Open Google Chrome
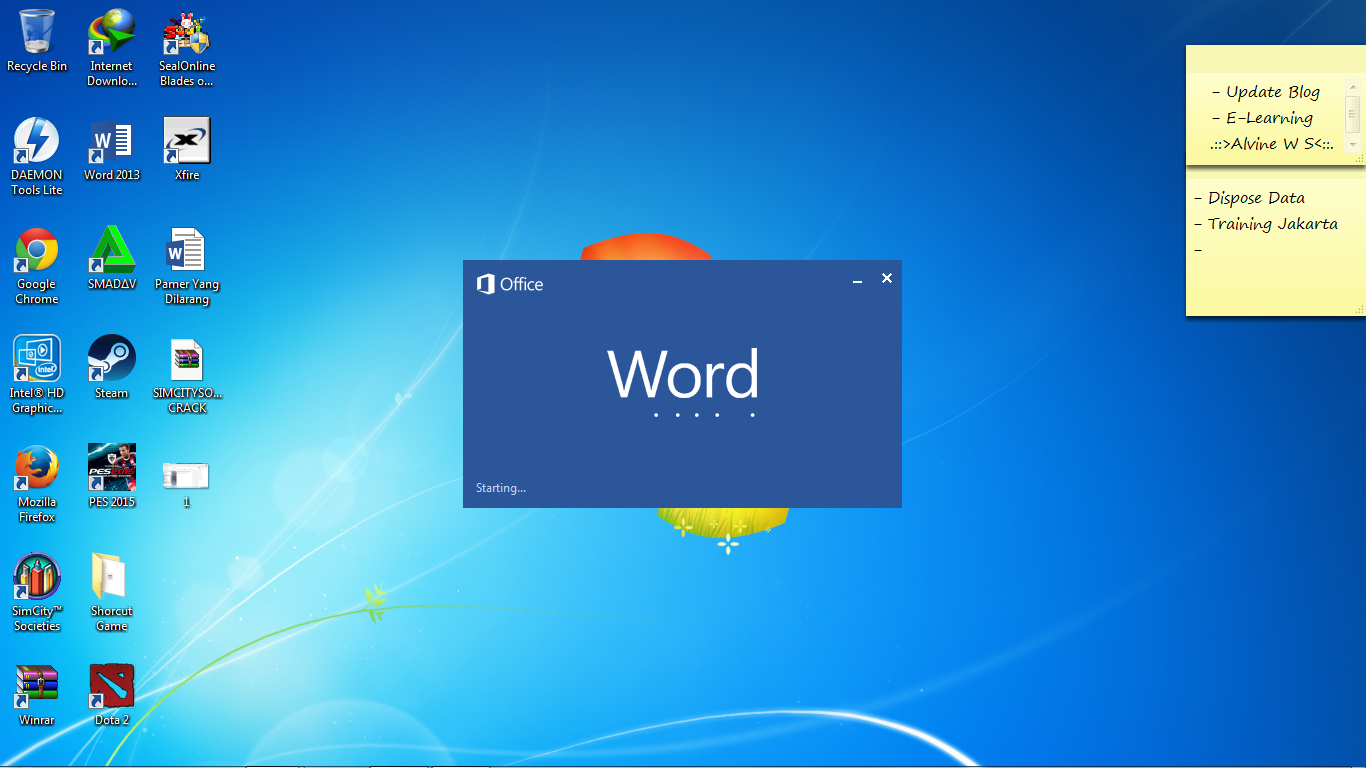The width and height of the screenshot is (1366, 768). tap(37, 255)
